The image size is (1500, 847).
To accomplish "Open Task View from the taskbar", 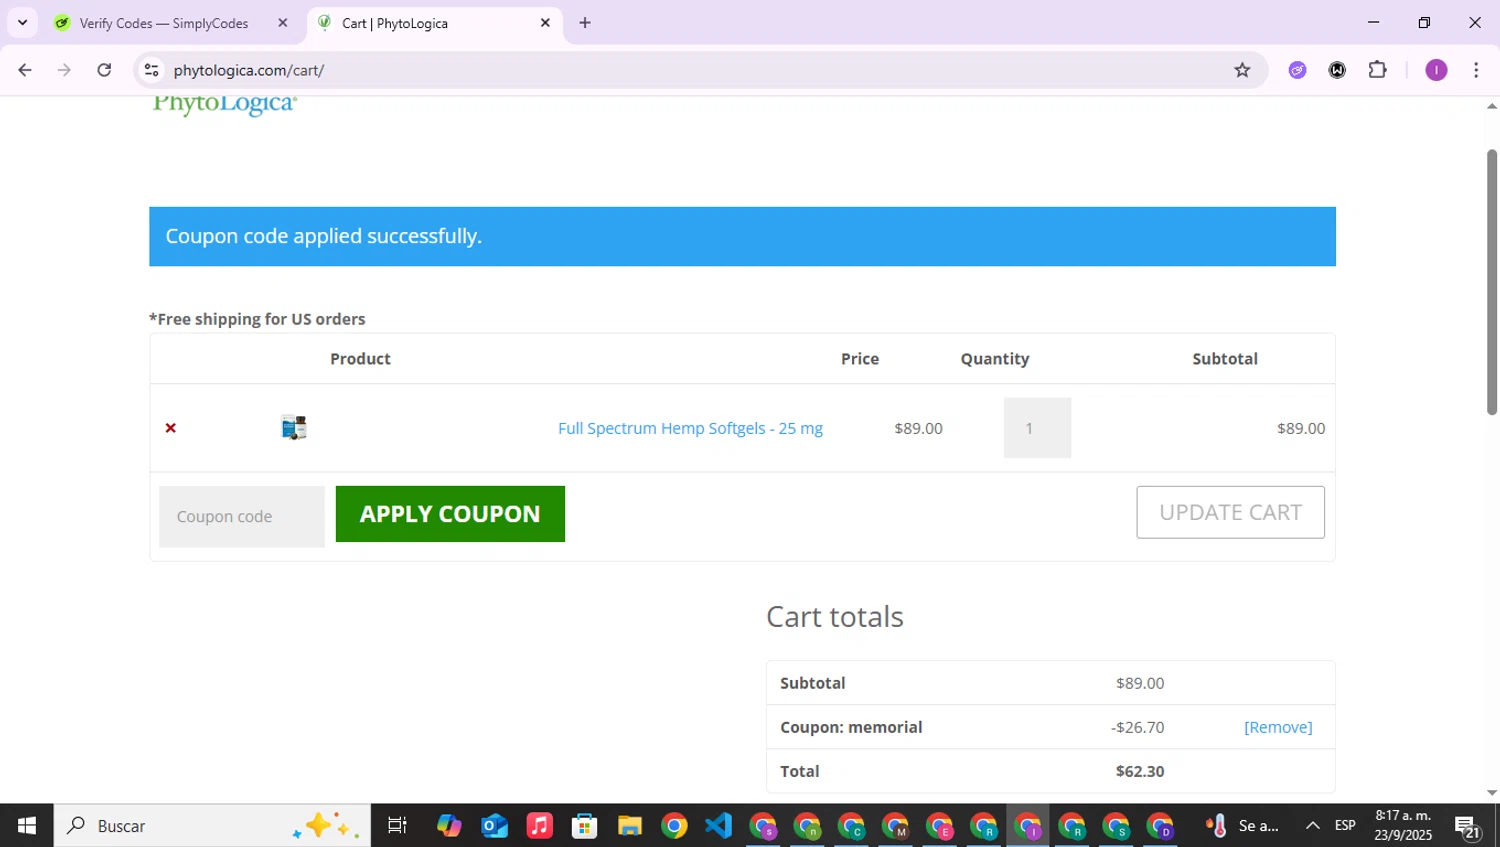I will pyautogui.click(x=397, y=826).
